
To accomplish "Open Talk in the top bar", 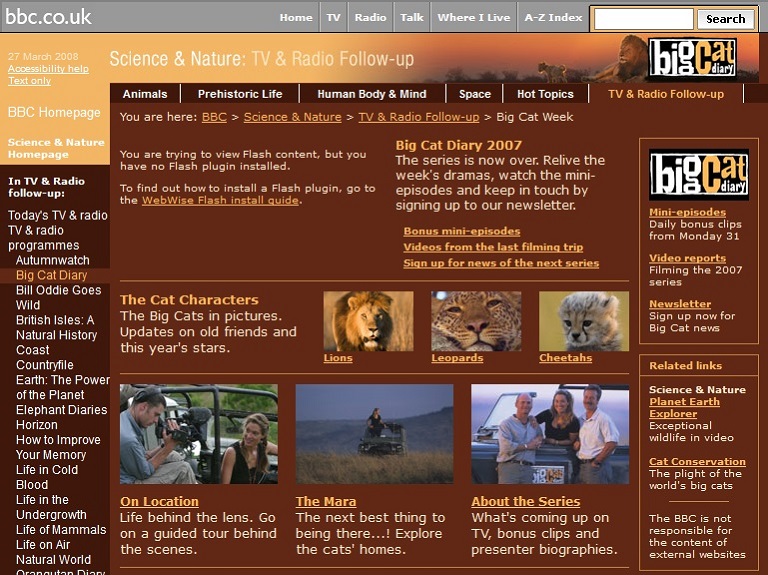I will pos(411,17).
